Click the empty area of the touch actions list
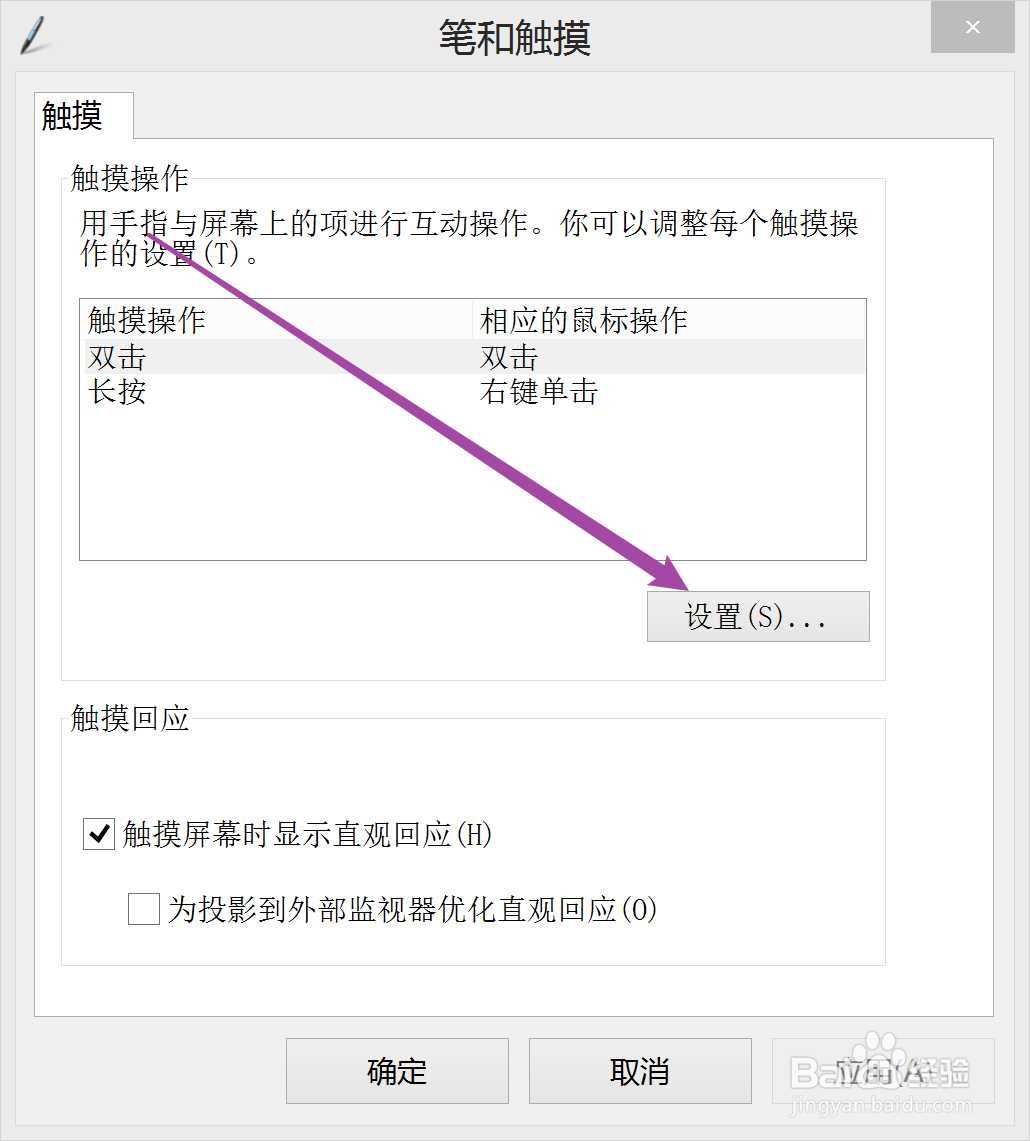Viewport: 1030px width, 1141px height. pyautogui.click(x=472, y=480)
